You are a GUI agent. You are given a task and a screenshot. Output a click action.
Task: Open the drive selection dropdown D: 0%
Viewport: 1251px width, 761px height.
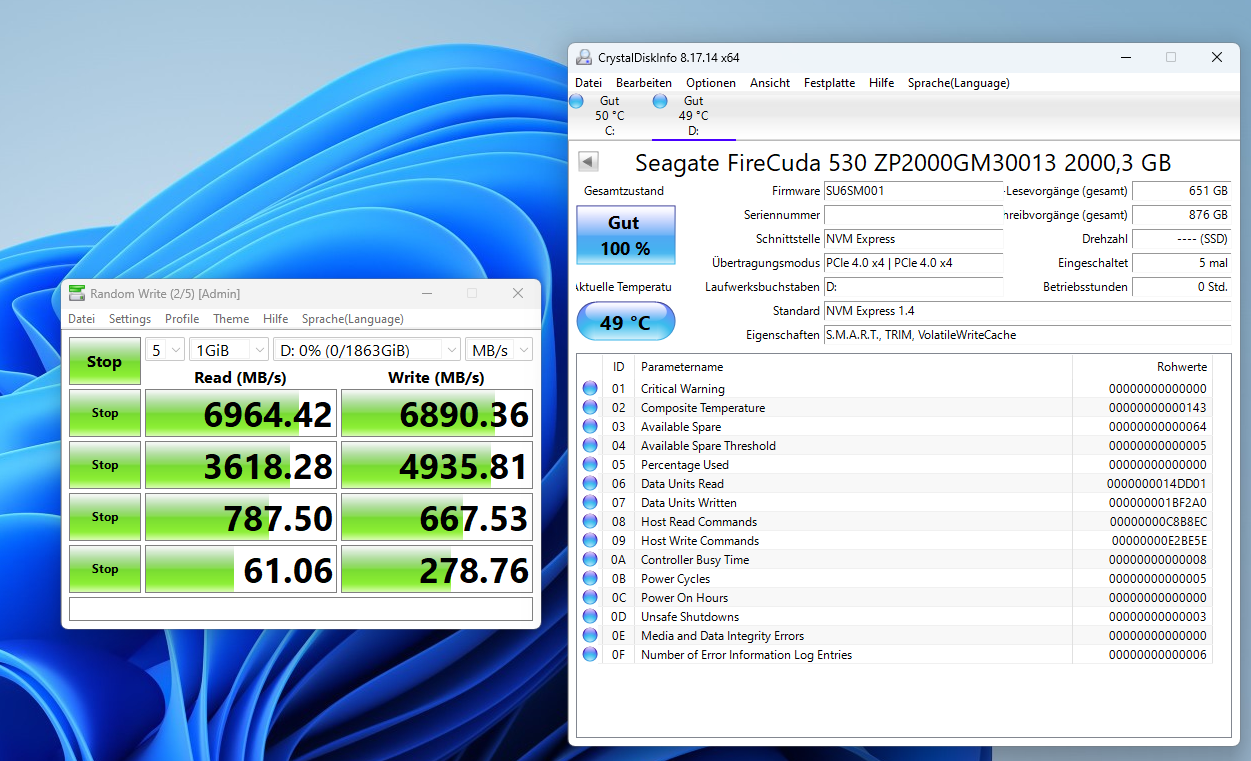[366, 350]
